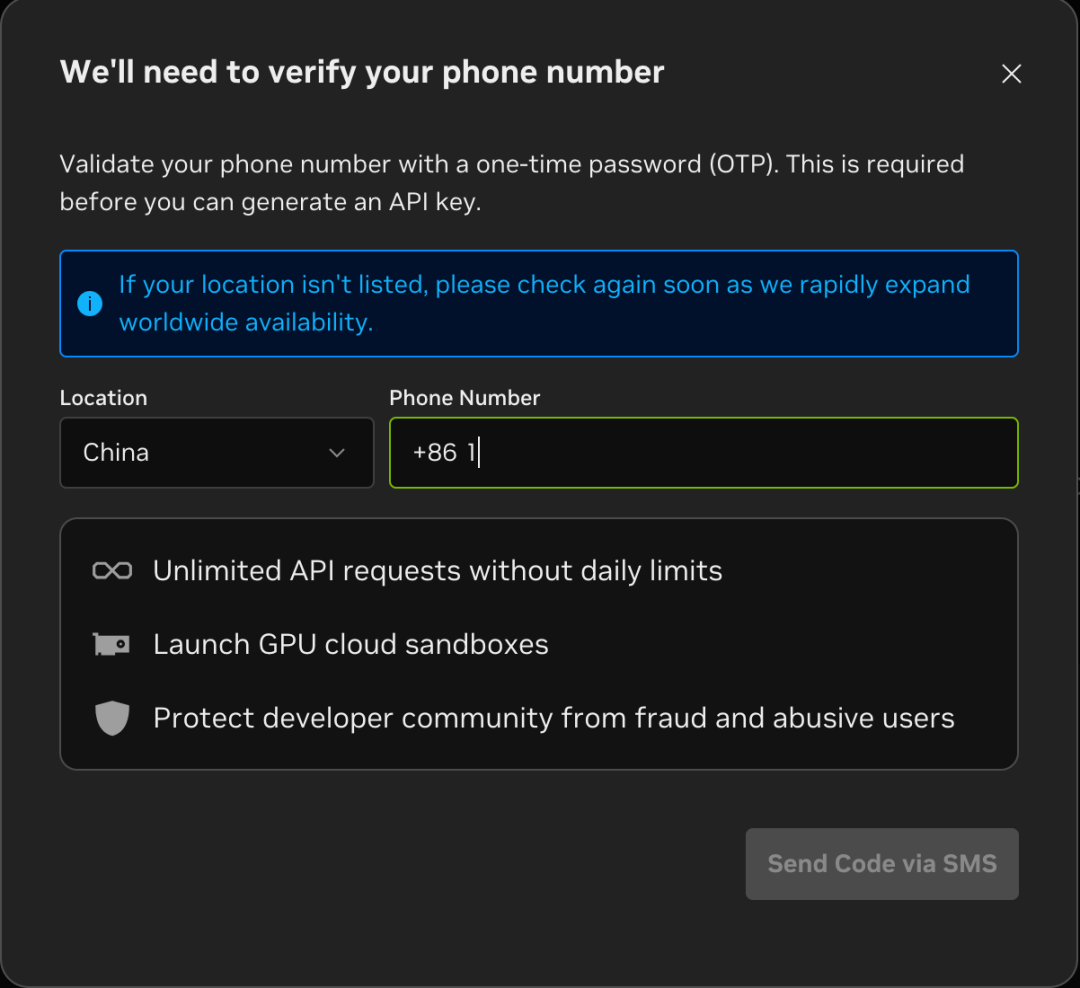Click the blue info icon in the banner
This screenshot has height=988, width=1080.
click(x=89, y=304)
